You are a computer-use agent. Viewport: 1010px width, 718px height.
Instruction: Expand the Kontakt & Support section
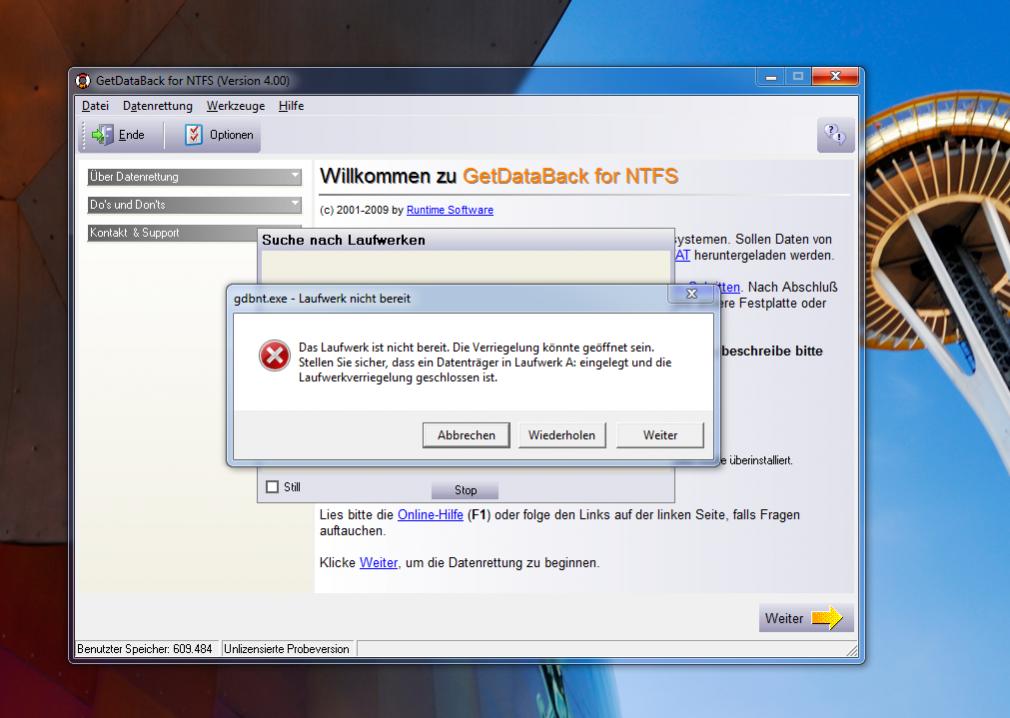tap(173, 232)
